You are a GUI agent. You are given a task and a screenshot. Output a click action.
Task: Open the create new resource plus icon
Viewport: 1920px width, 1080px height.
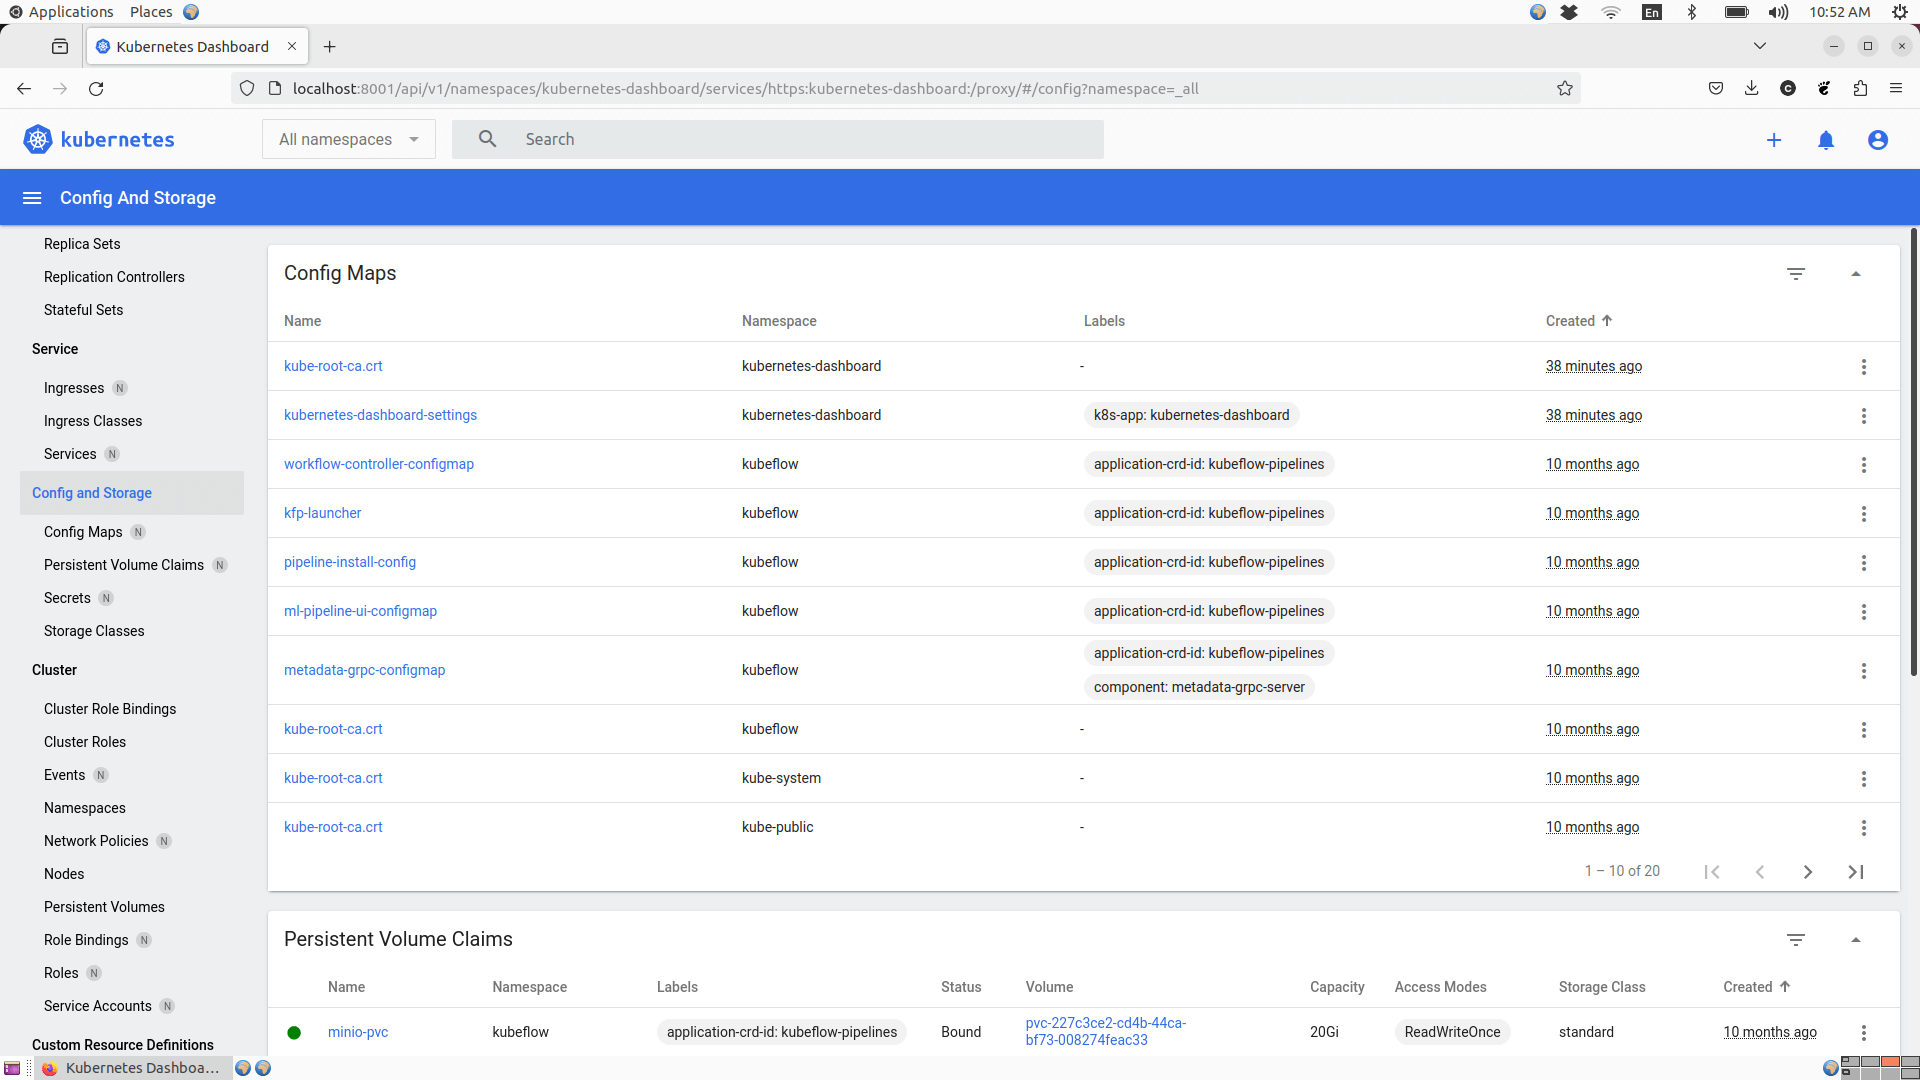tap(1774, 140)
